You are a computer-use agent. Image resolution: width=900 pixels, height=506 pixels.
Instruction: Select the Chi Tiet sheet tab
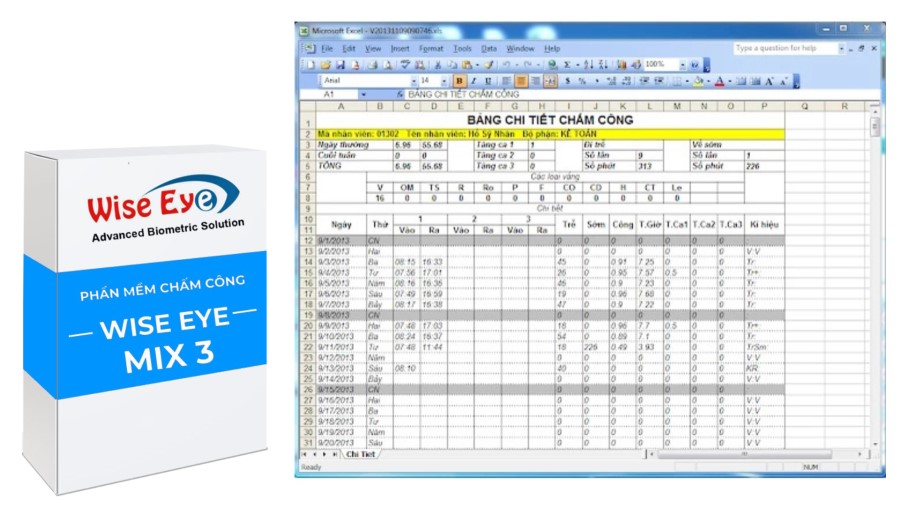(360, 454)
